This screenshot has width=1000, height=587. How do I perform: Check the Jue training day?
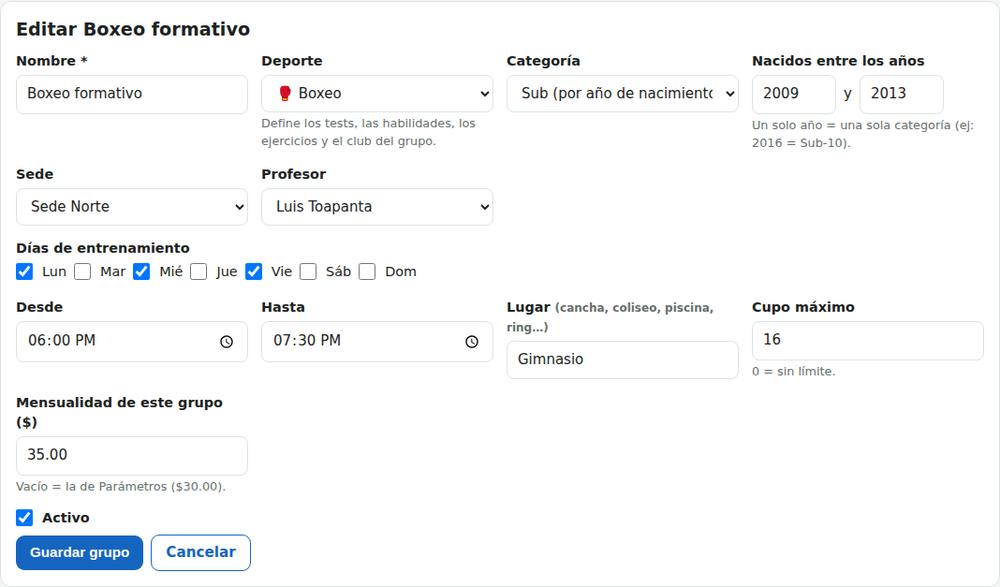point(198,272)
